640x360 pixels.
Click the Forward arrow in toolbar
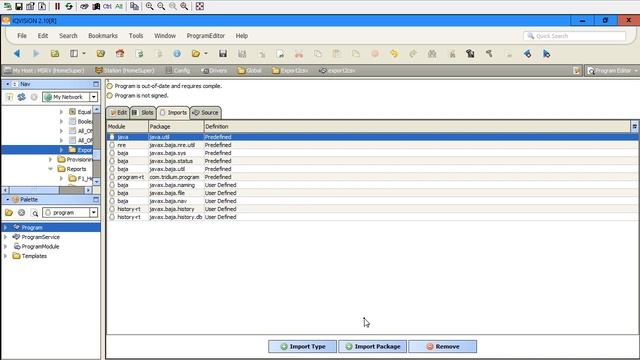36,53
